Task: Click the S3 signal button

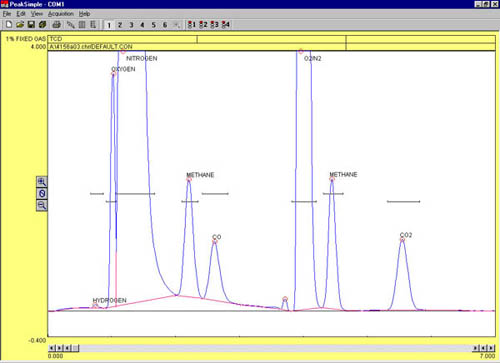Action: coord(214,24)
